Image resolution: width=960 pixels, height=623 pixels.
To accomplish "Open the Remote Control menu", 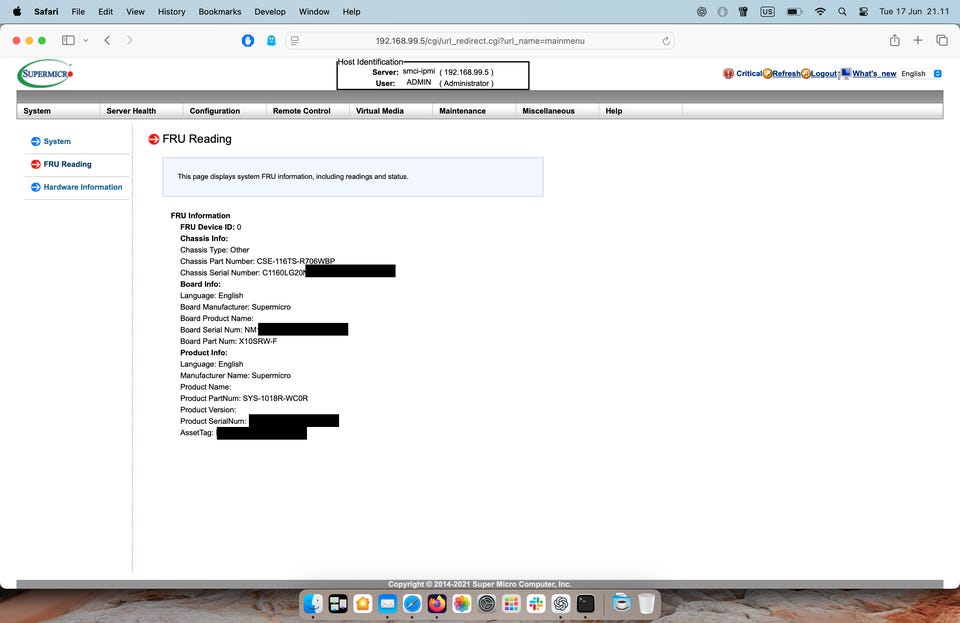I will (x=308, y=111).
